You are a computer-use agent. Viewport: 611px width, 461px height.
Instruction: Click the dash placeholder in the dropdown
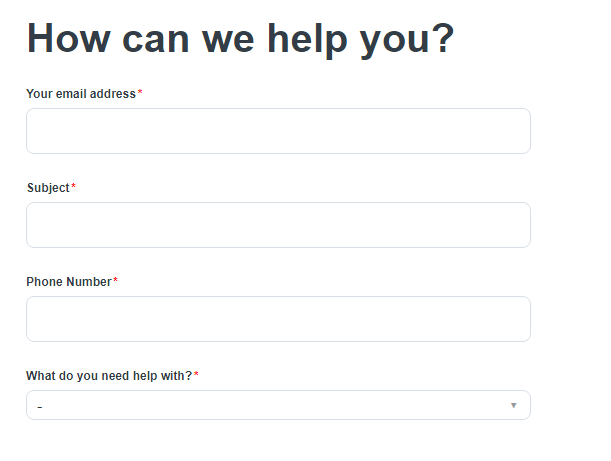tap(40, 407)
